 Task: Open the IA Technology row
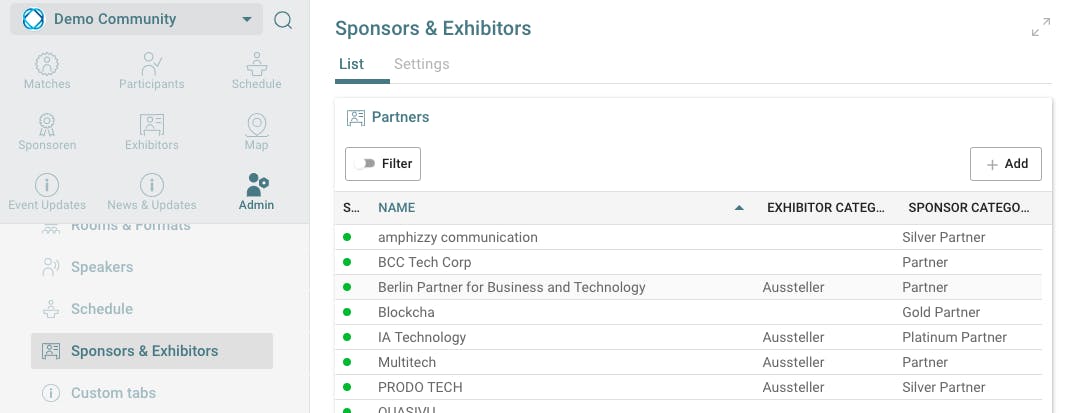[422, 337]
